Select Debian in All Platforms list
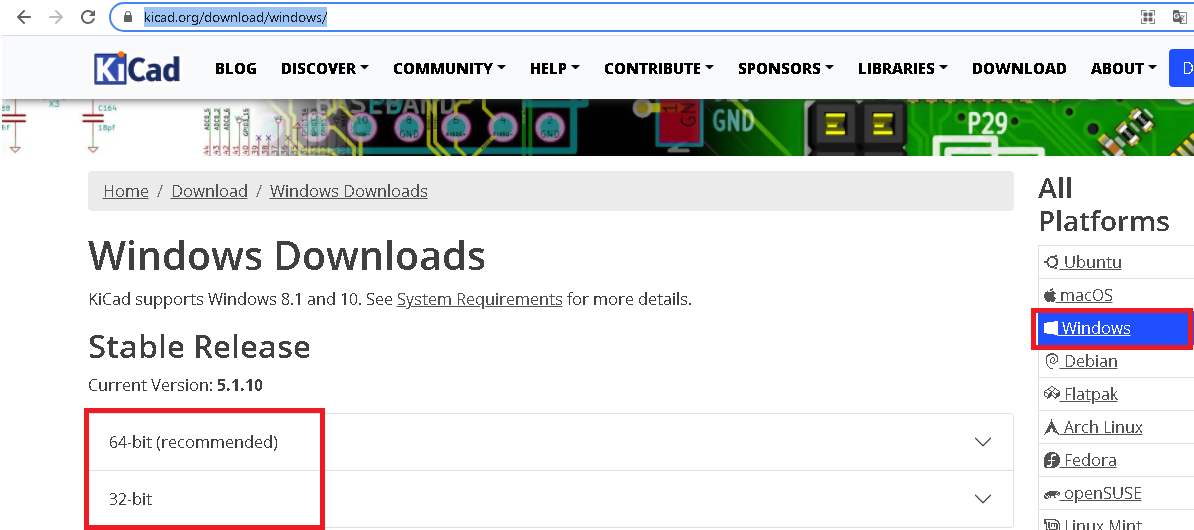This screenshot has height=530, width=1194. pyautogui.click(x=1116, y=361)
